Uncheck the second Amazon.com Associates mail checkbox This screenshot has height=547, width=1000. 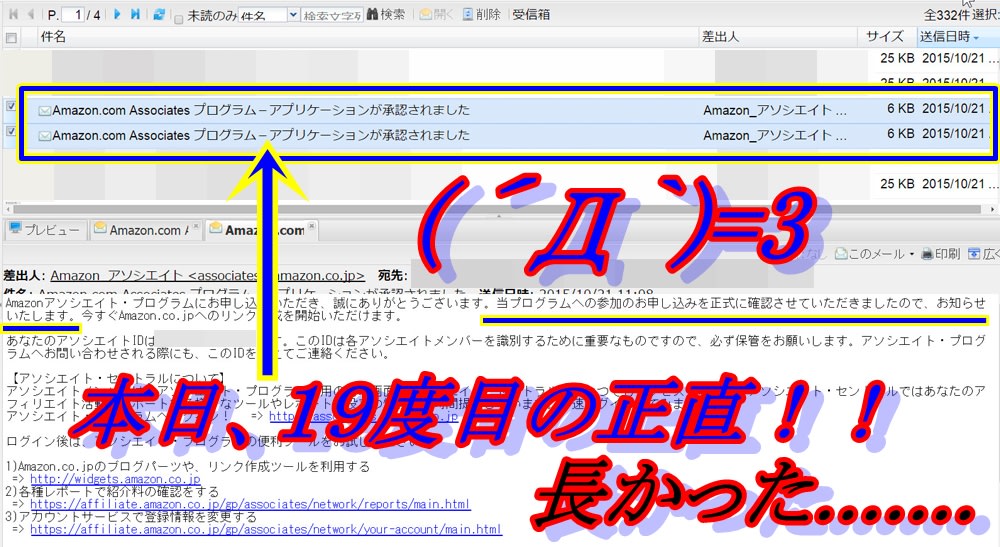coord(11,131)
